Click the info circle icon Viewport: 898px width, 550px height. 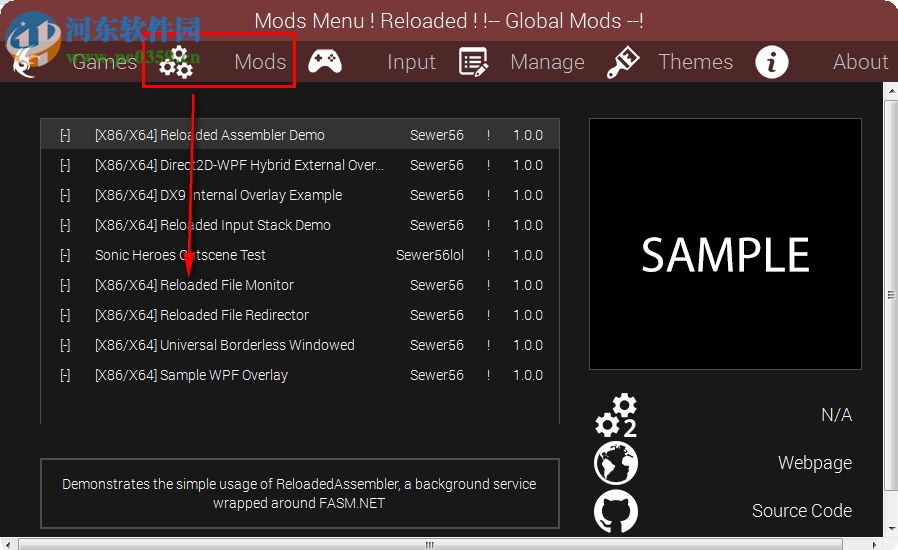(x=771, y=62)
